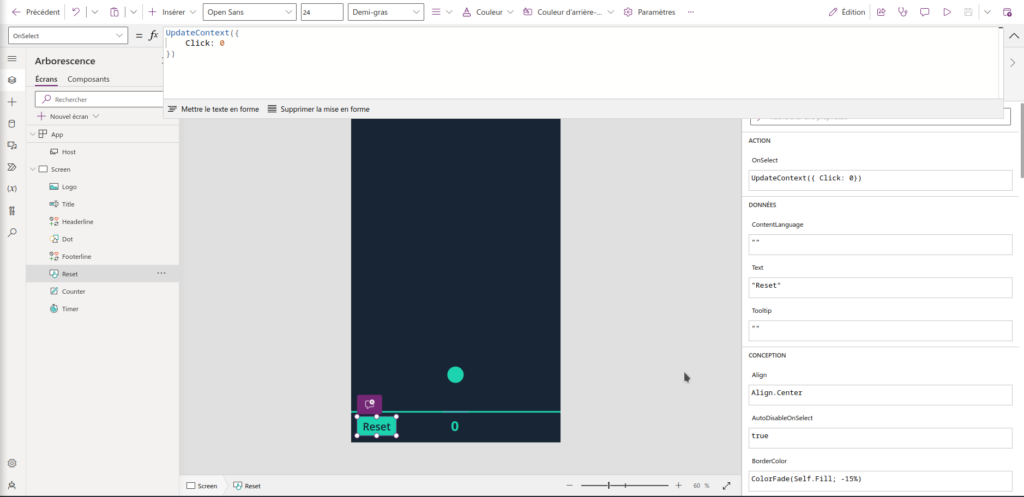Click the insert plus icon in left rail
The width and height of the screenshot is (1024, 497).
(12, 103)
